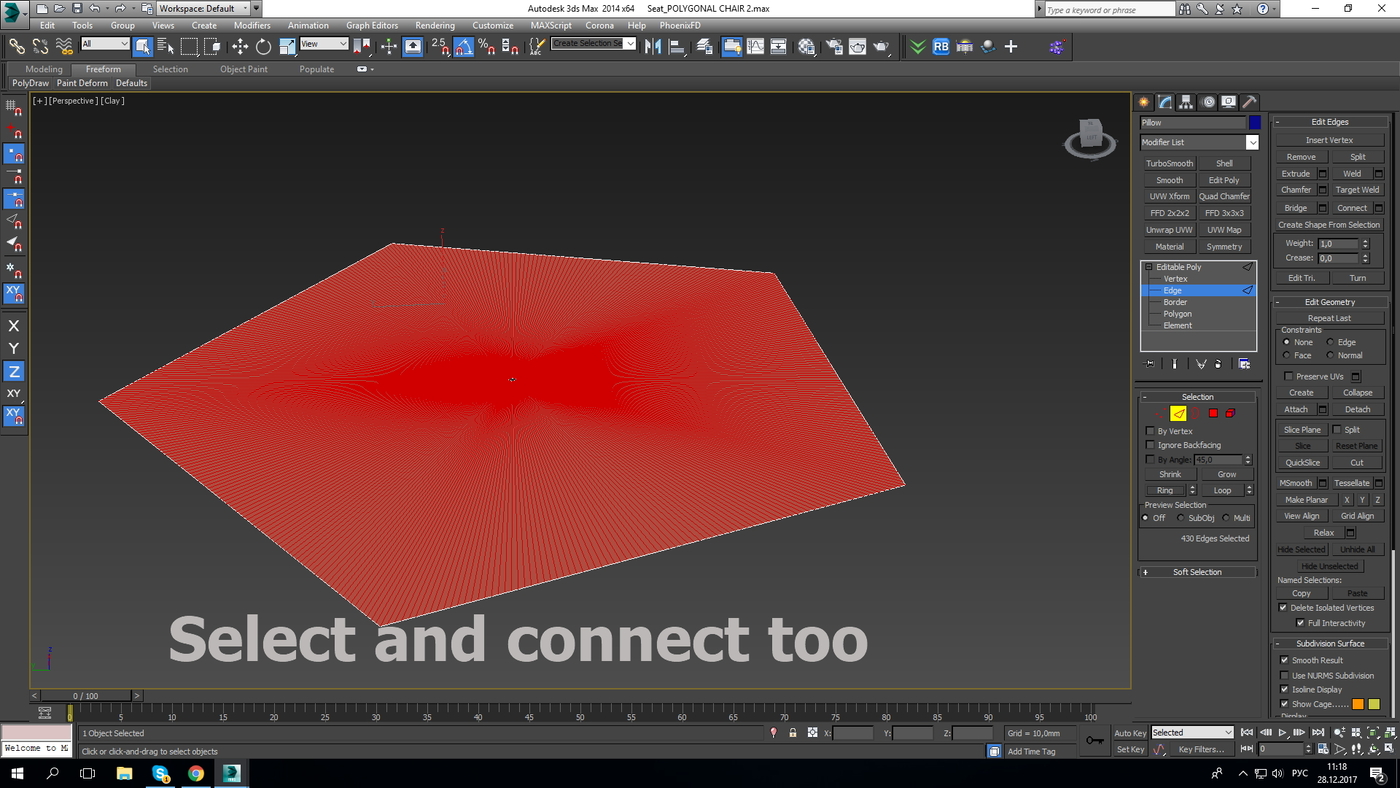Image resolution: width=1400 pixels, height=788 pixels.
Task: Toggle the Angle Snap icon
Action: click(x=463, y=46)
